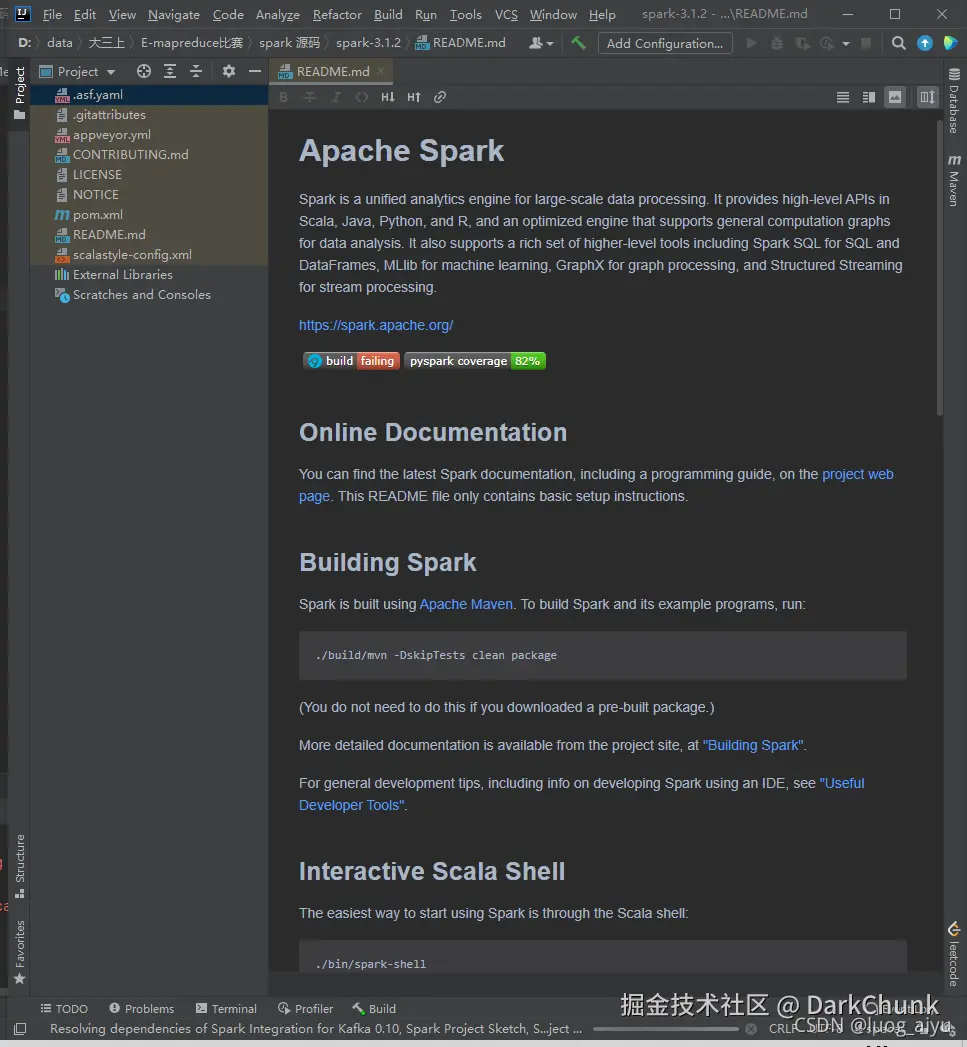This screenshot has height=1047, width=967.
Task: Toggle auto-scroll preview button
Action: [928, 97]
